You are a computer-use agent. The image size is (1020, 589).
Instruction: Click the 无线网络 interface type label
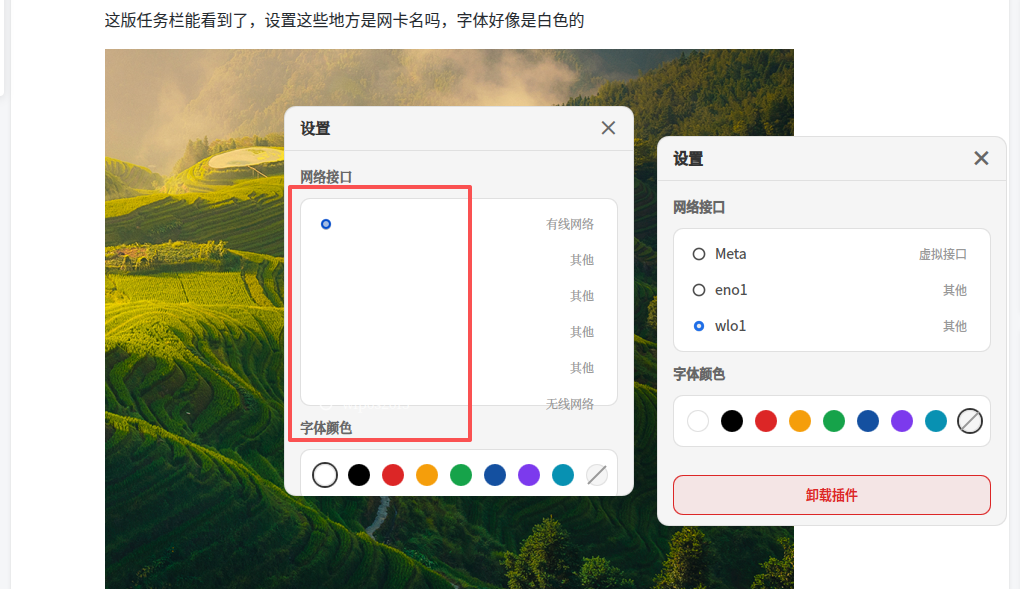570,404
